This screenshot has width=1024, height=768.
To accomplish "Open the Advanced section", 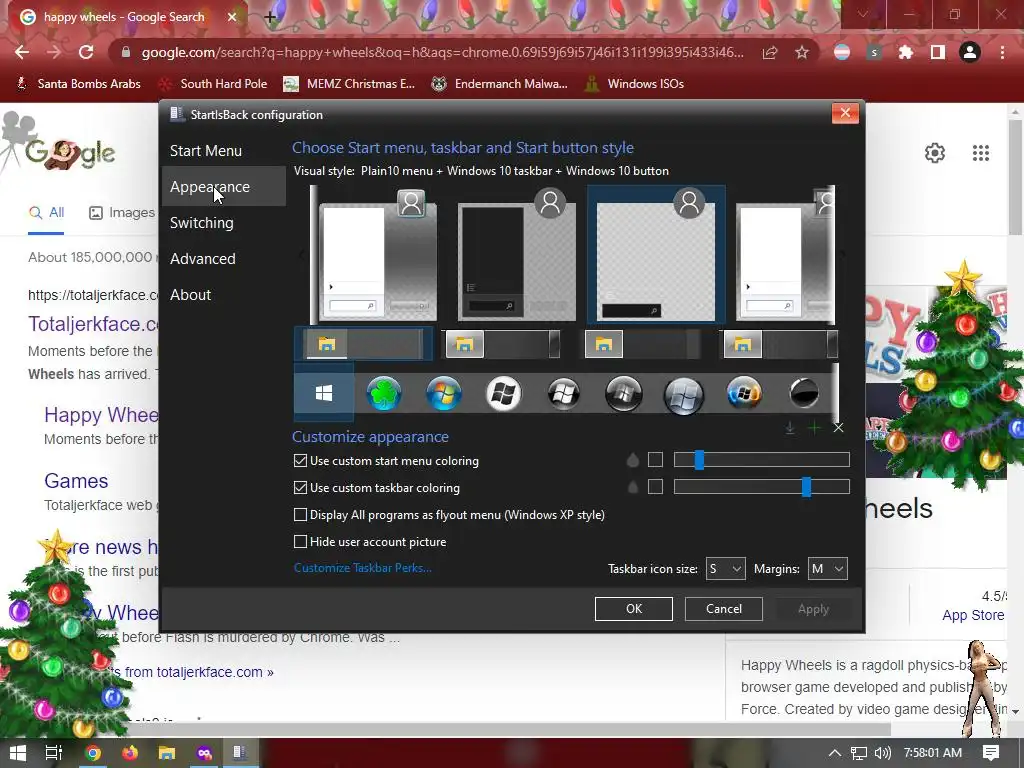I will point(202,259).
